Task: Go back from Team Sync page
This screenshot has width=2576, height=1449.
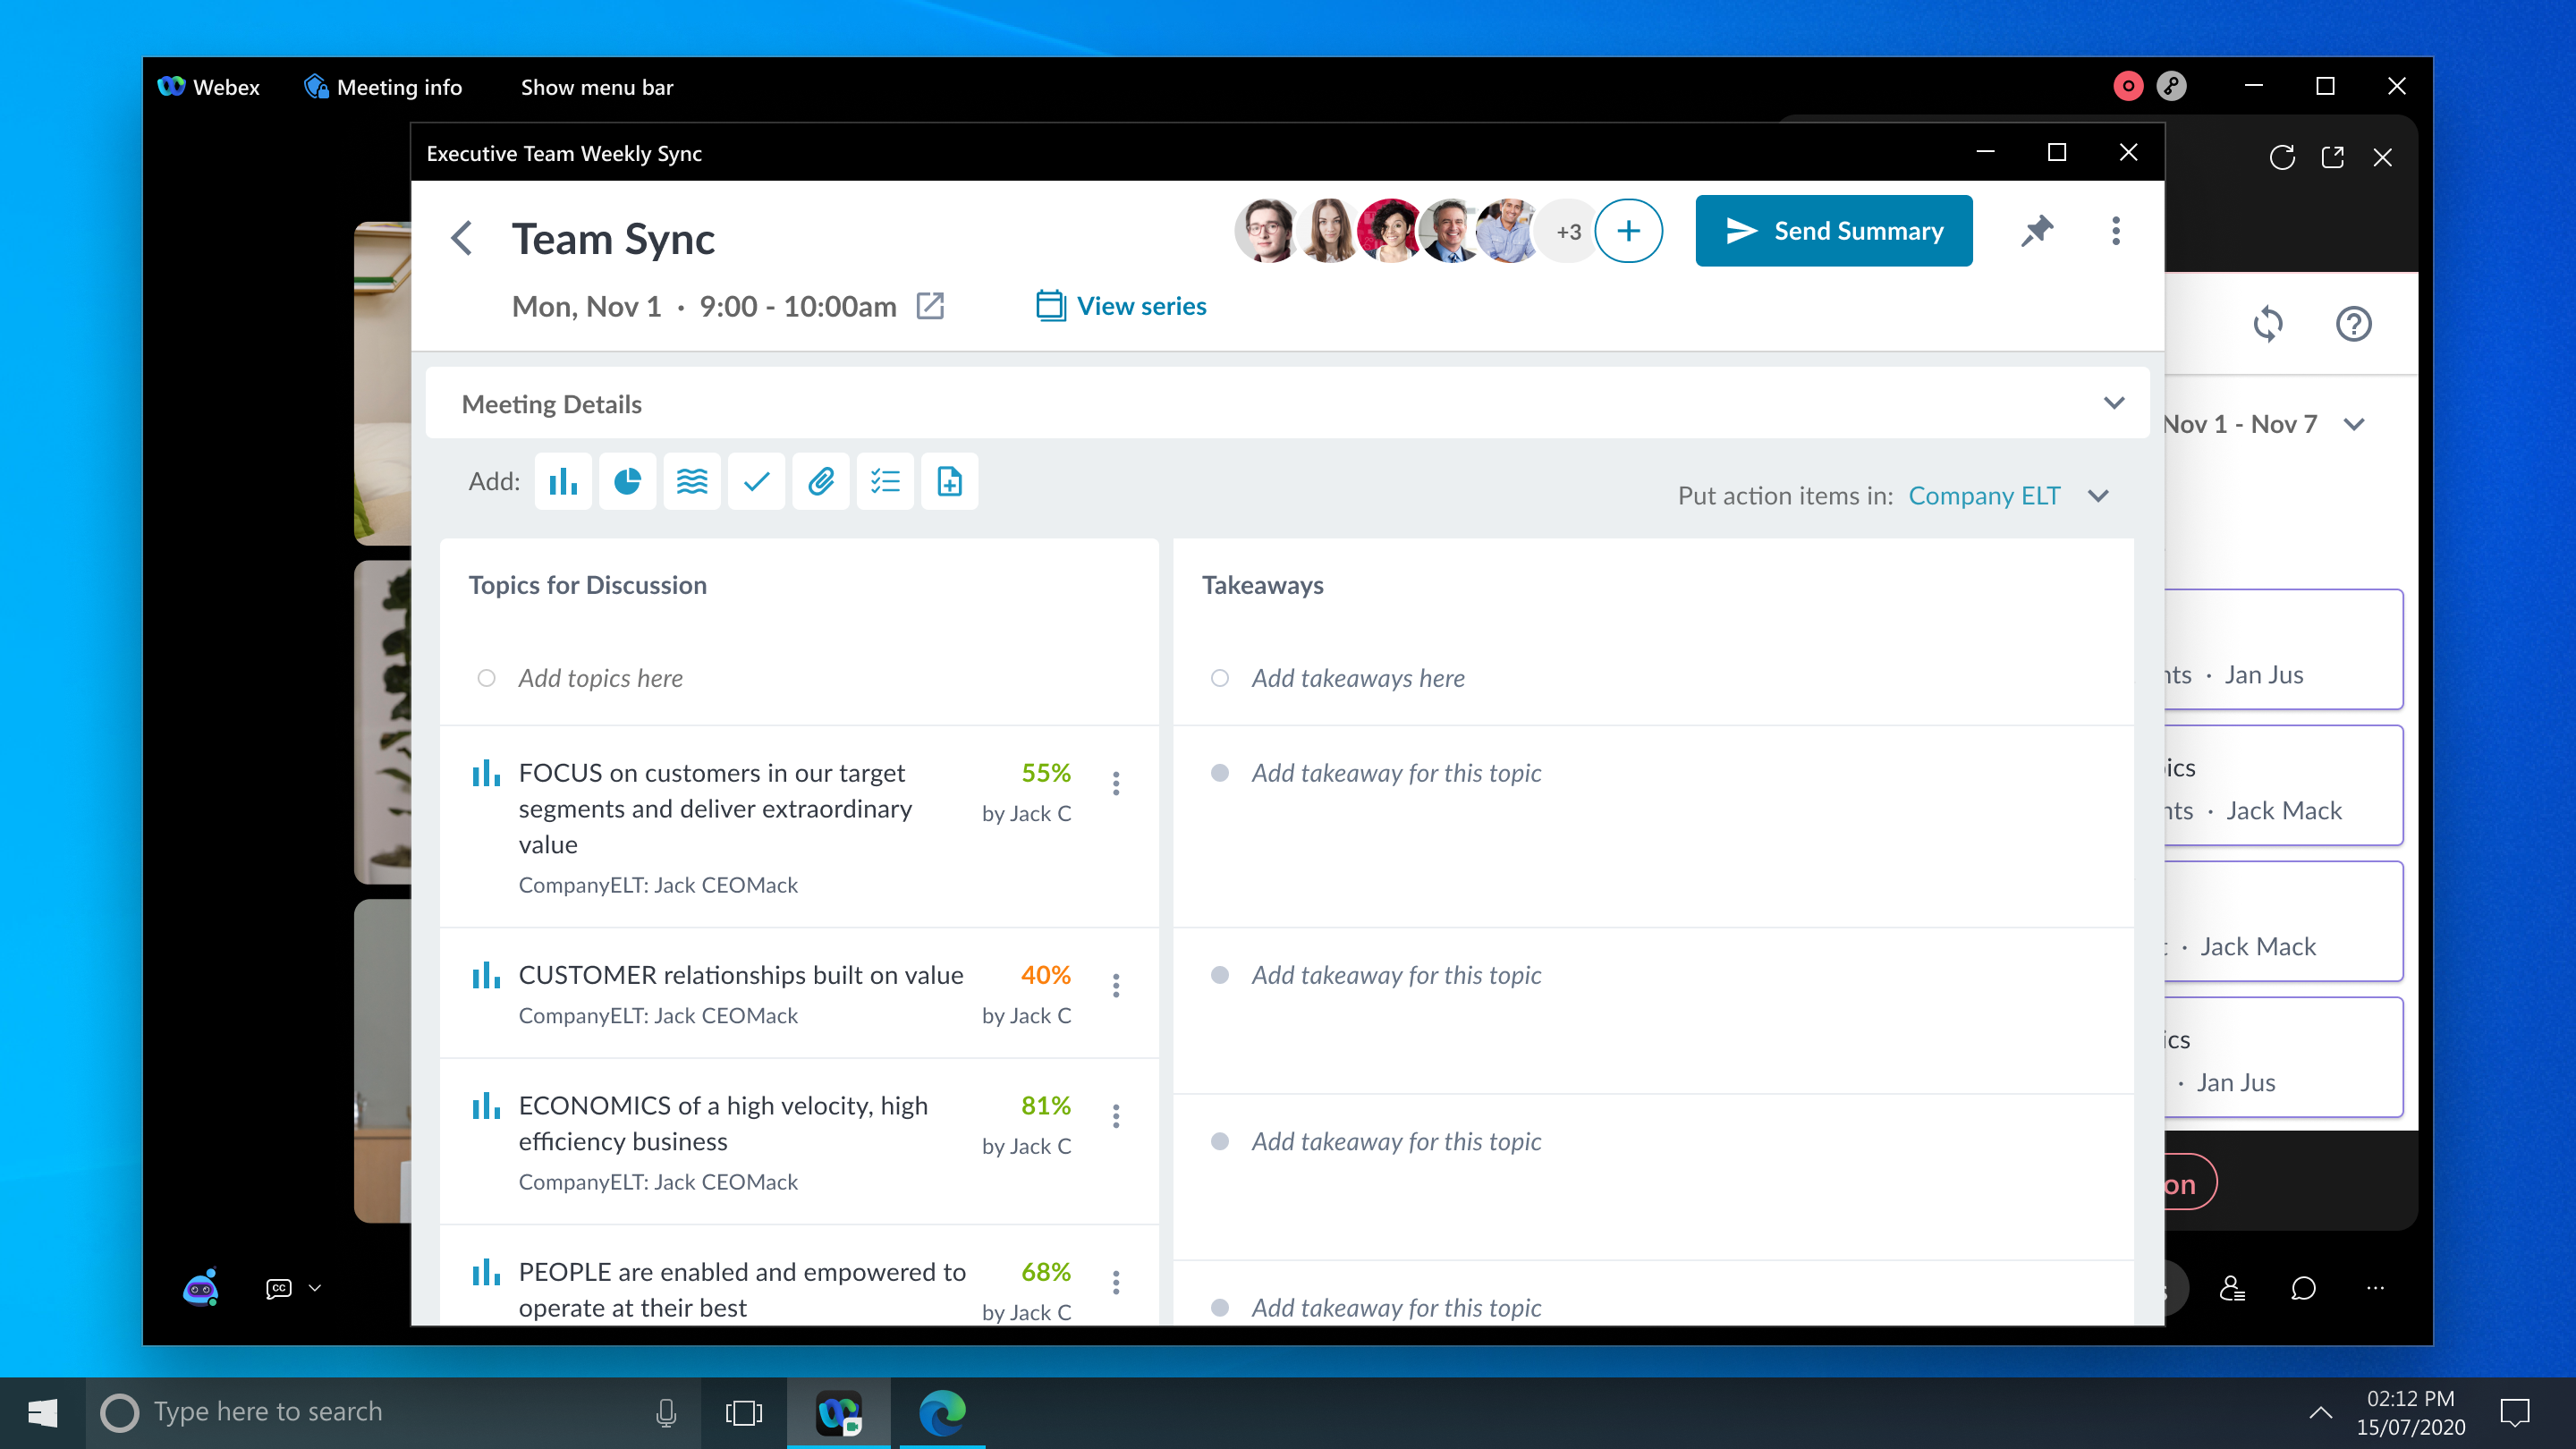Action: pyautogui.click(x=461, y=238)
